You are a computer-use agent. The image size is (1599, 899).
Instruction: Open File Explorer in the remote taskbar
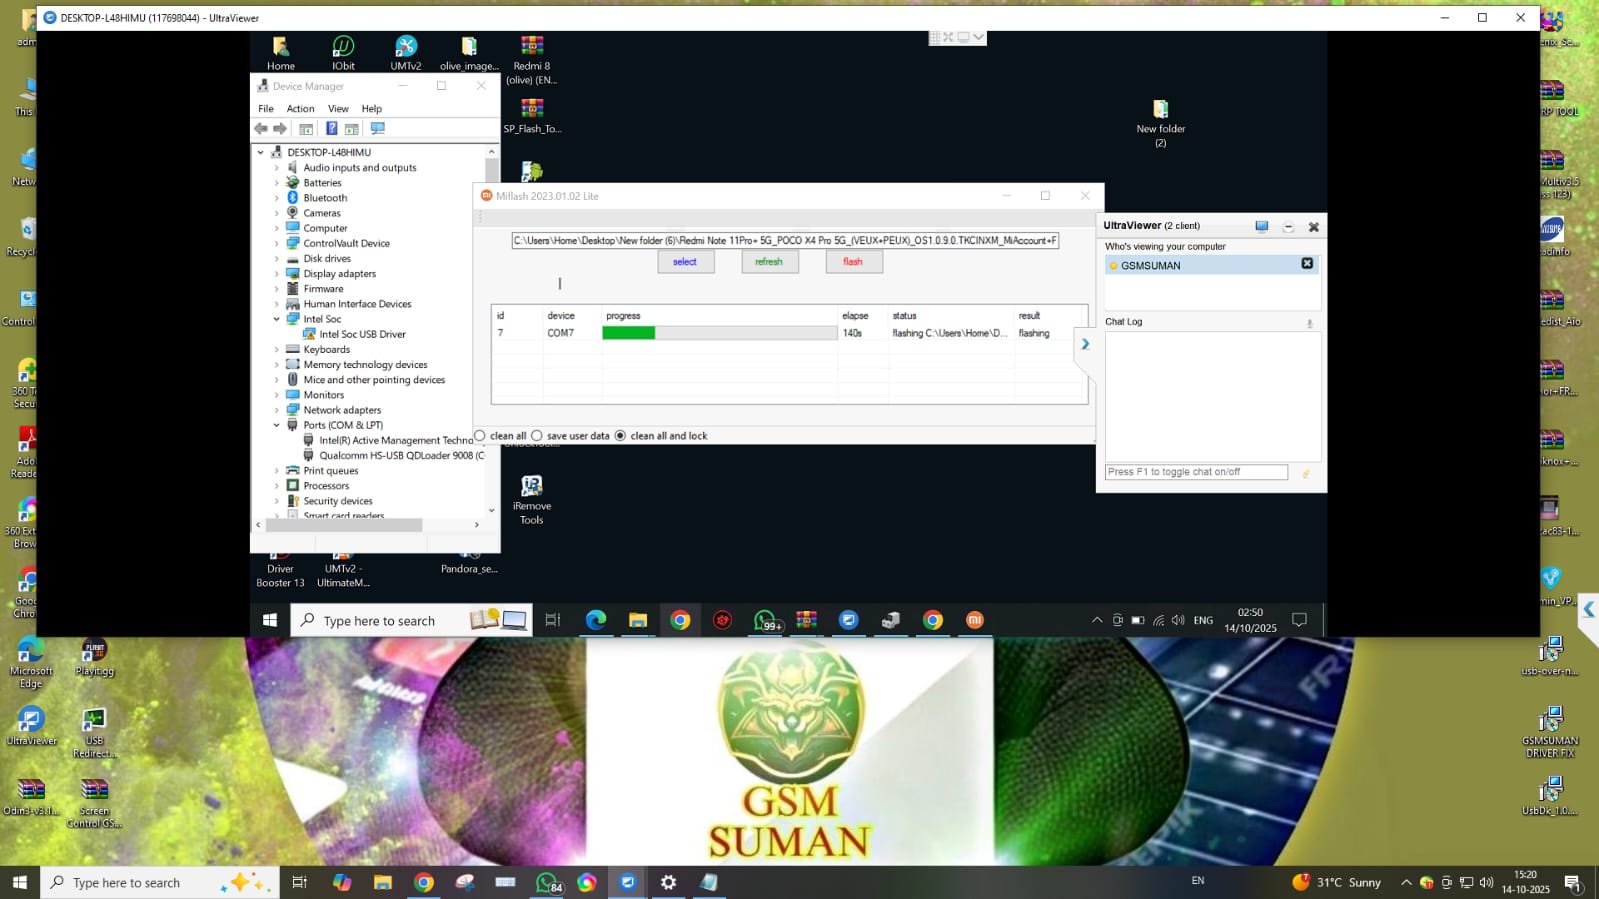pyautogui.click(x=638, y=620)
